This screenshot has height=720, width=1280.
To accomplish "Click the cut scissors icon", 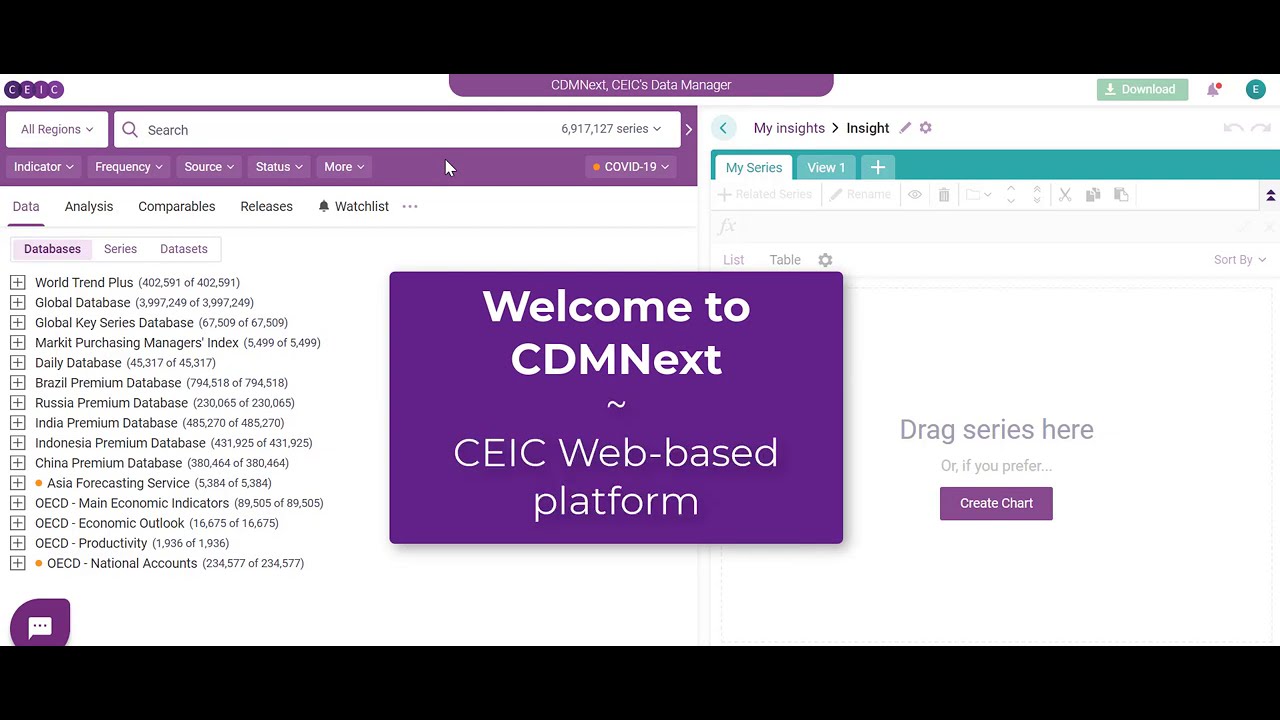I will (x=1065, y=195).
